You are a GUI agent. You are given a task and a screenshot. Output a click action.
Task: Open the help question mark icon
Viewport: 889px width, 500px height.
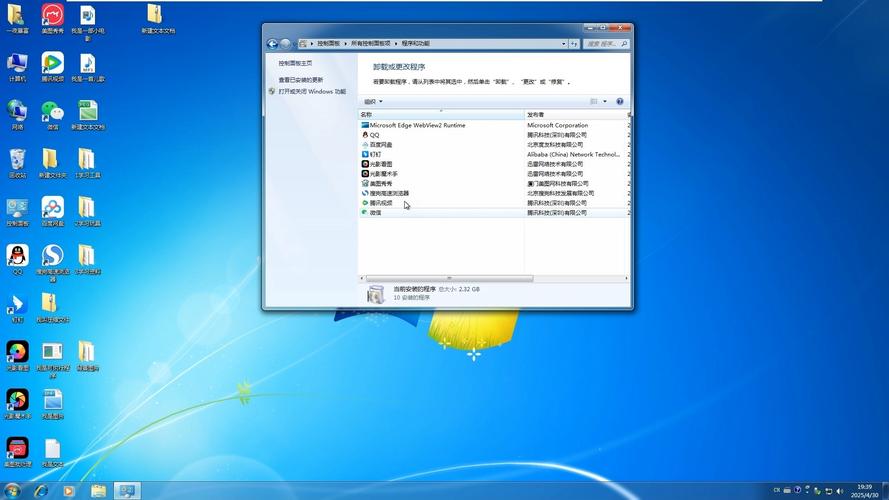click(x=620, y=101)
